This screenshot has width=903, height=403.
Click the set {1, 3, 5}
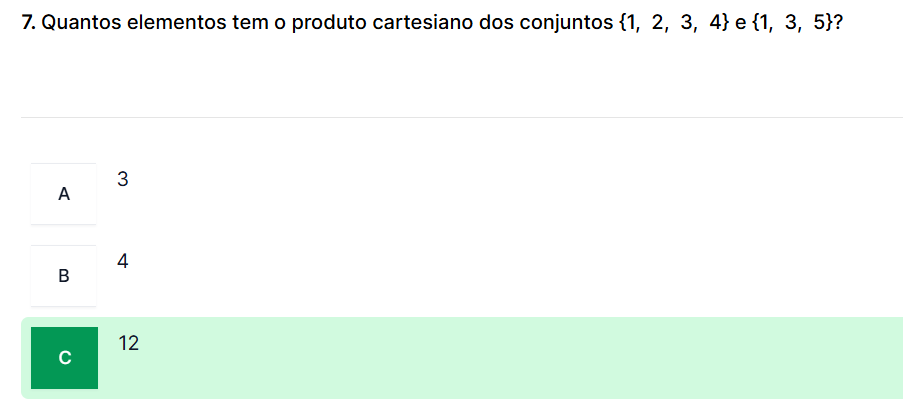(791, 23)
